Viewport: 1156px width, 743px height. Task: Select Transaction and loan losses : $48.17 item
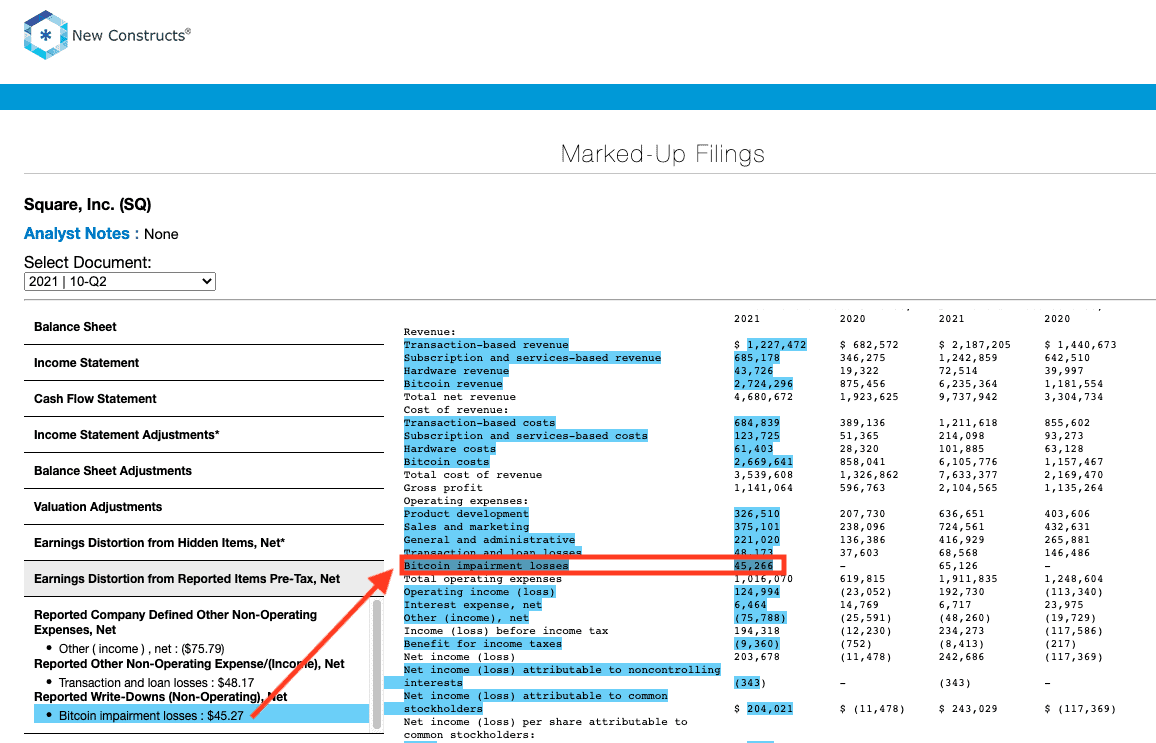(156, 683)
